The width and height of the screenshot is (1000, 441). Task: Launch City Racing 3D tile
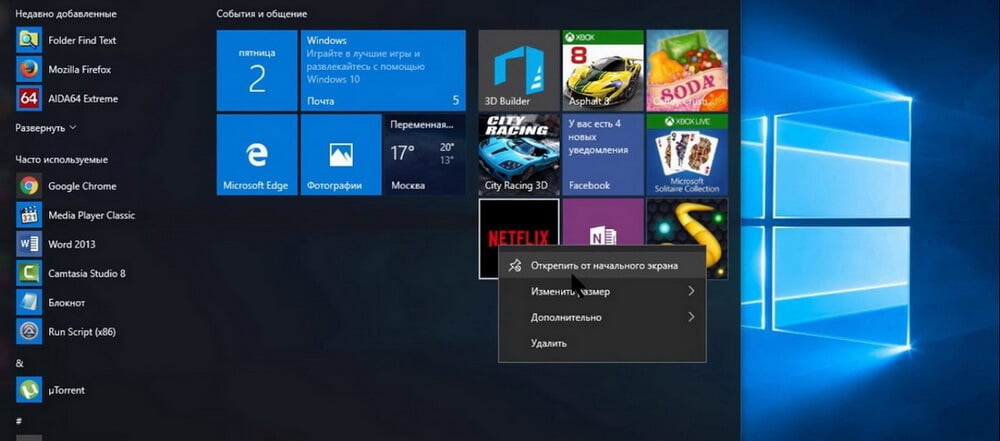(x=519, y=154)
